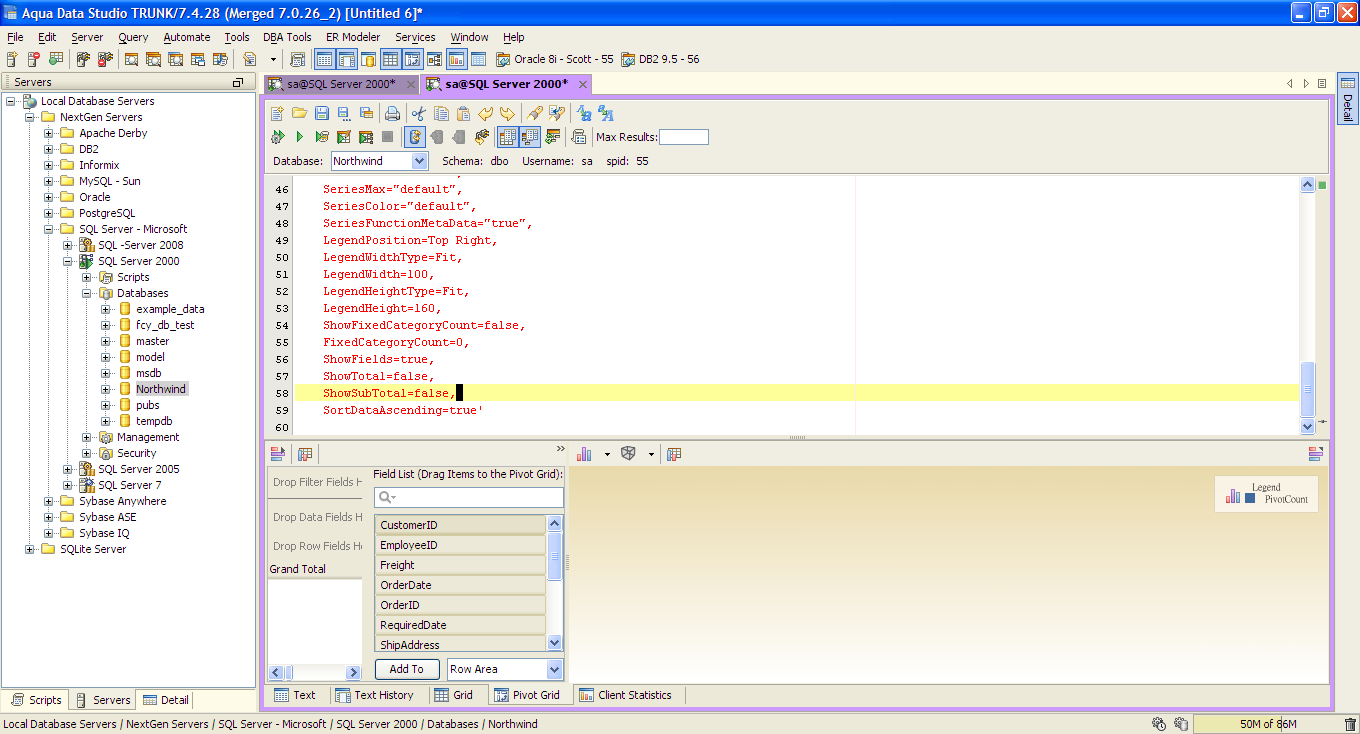The height and width of the screenshot is (734, 1360).
Task: Expand the PostgreSQL server folder
Action: [49, 213]
